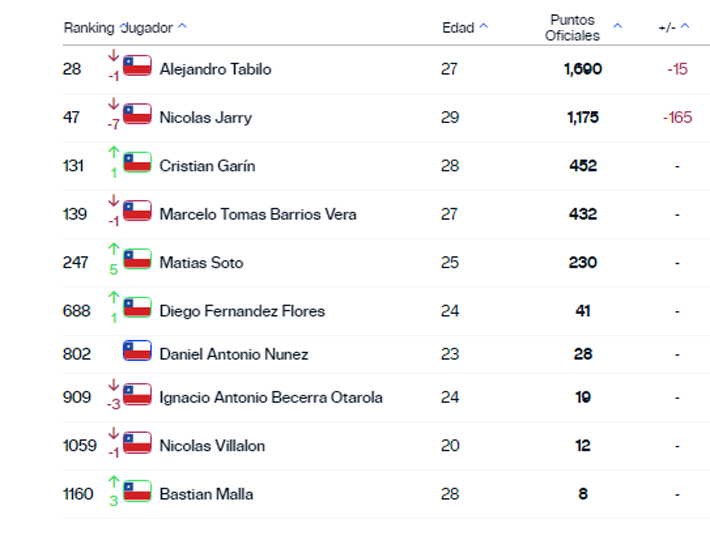The height and width of the screenshot is (544, 710).
Task: Click the Chile flag beside Alejandro Tabilo
Action: (137, 67)
